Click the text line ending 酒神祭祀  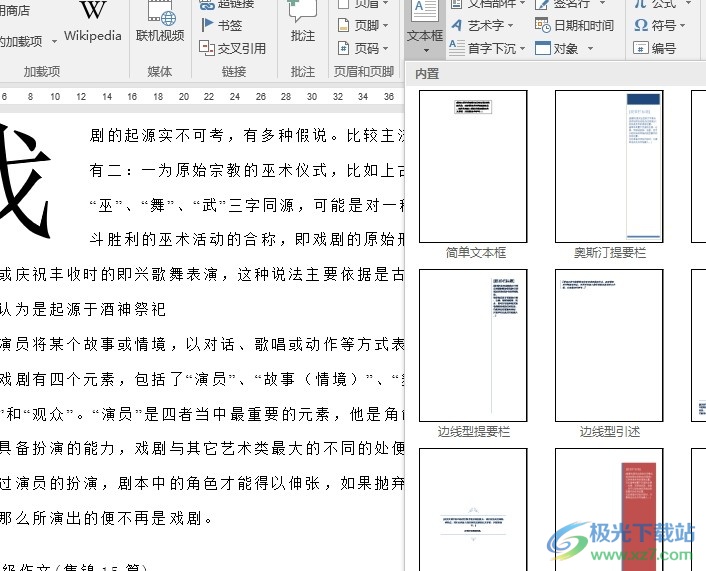(x=83, y=309)
